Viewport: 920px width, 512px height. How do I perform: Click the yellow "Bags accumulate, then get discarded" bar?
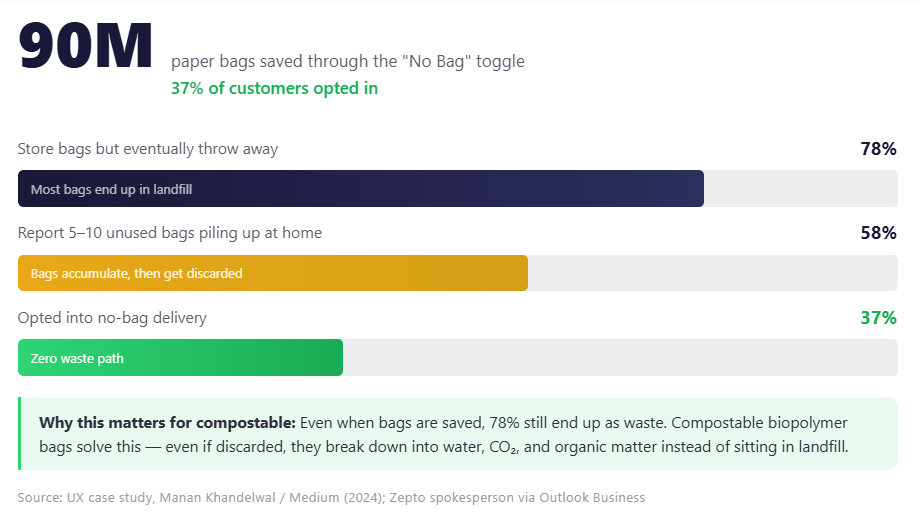click(x=272, y=273)
